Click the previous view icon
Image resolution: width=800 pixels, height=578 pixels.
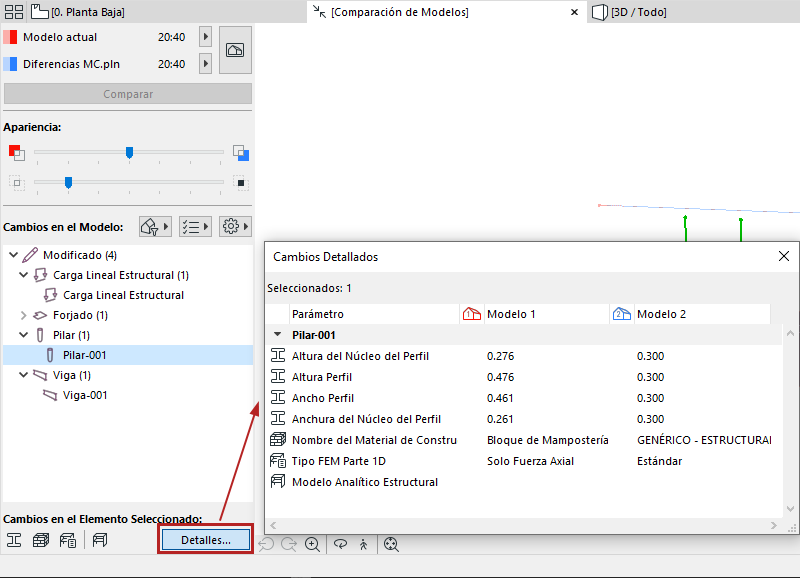266,544
